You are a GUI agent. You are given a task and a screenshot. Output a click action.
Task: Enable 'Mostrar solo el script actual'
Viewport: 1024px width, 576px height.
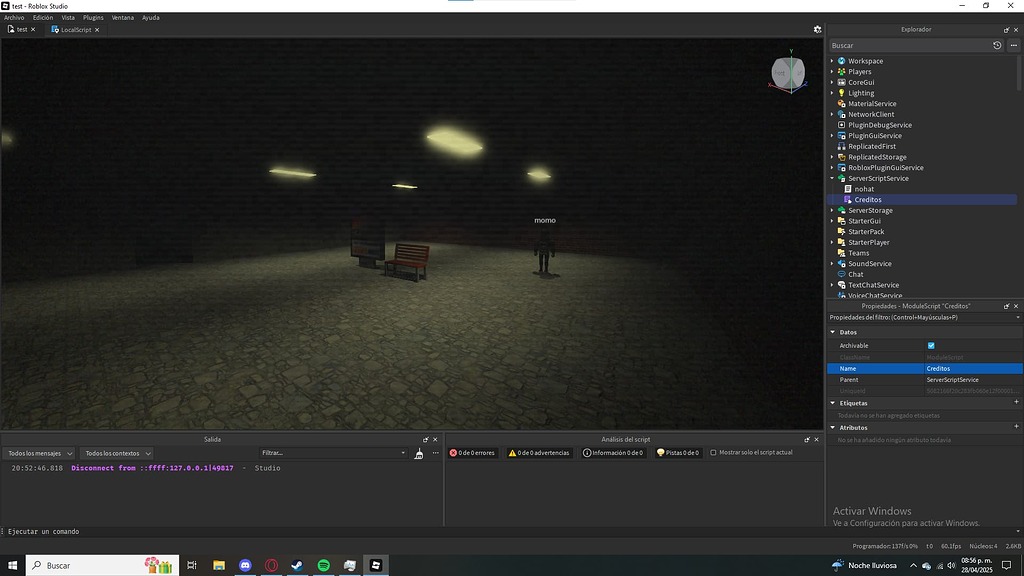[715, 452]
